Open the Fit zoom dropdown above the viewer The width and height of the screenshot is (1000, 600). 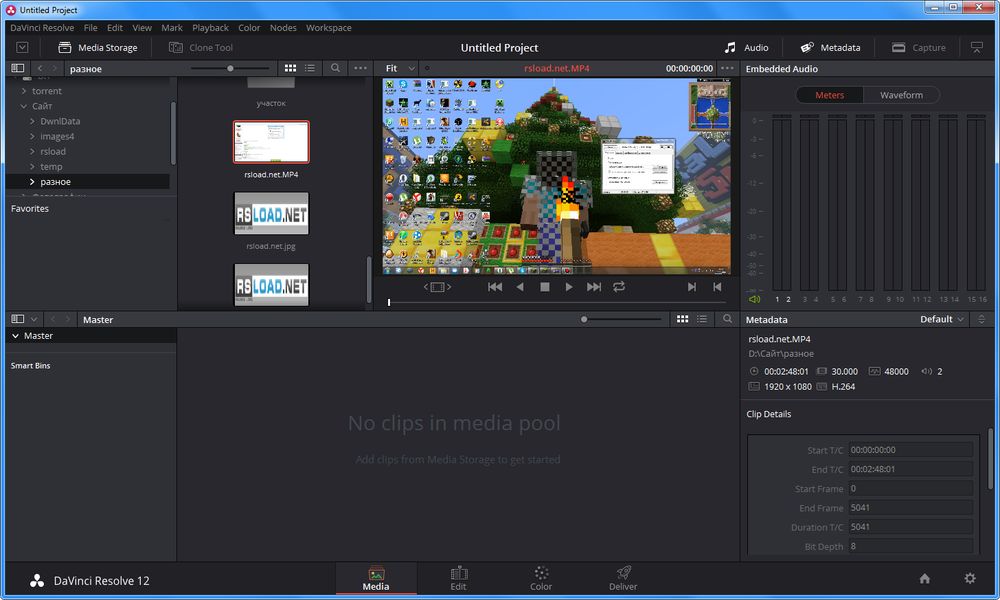pos(398,68)
